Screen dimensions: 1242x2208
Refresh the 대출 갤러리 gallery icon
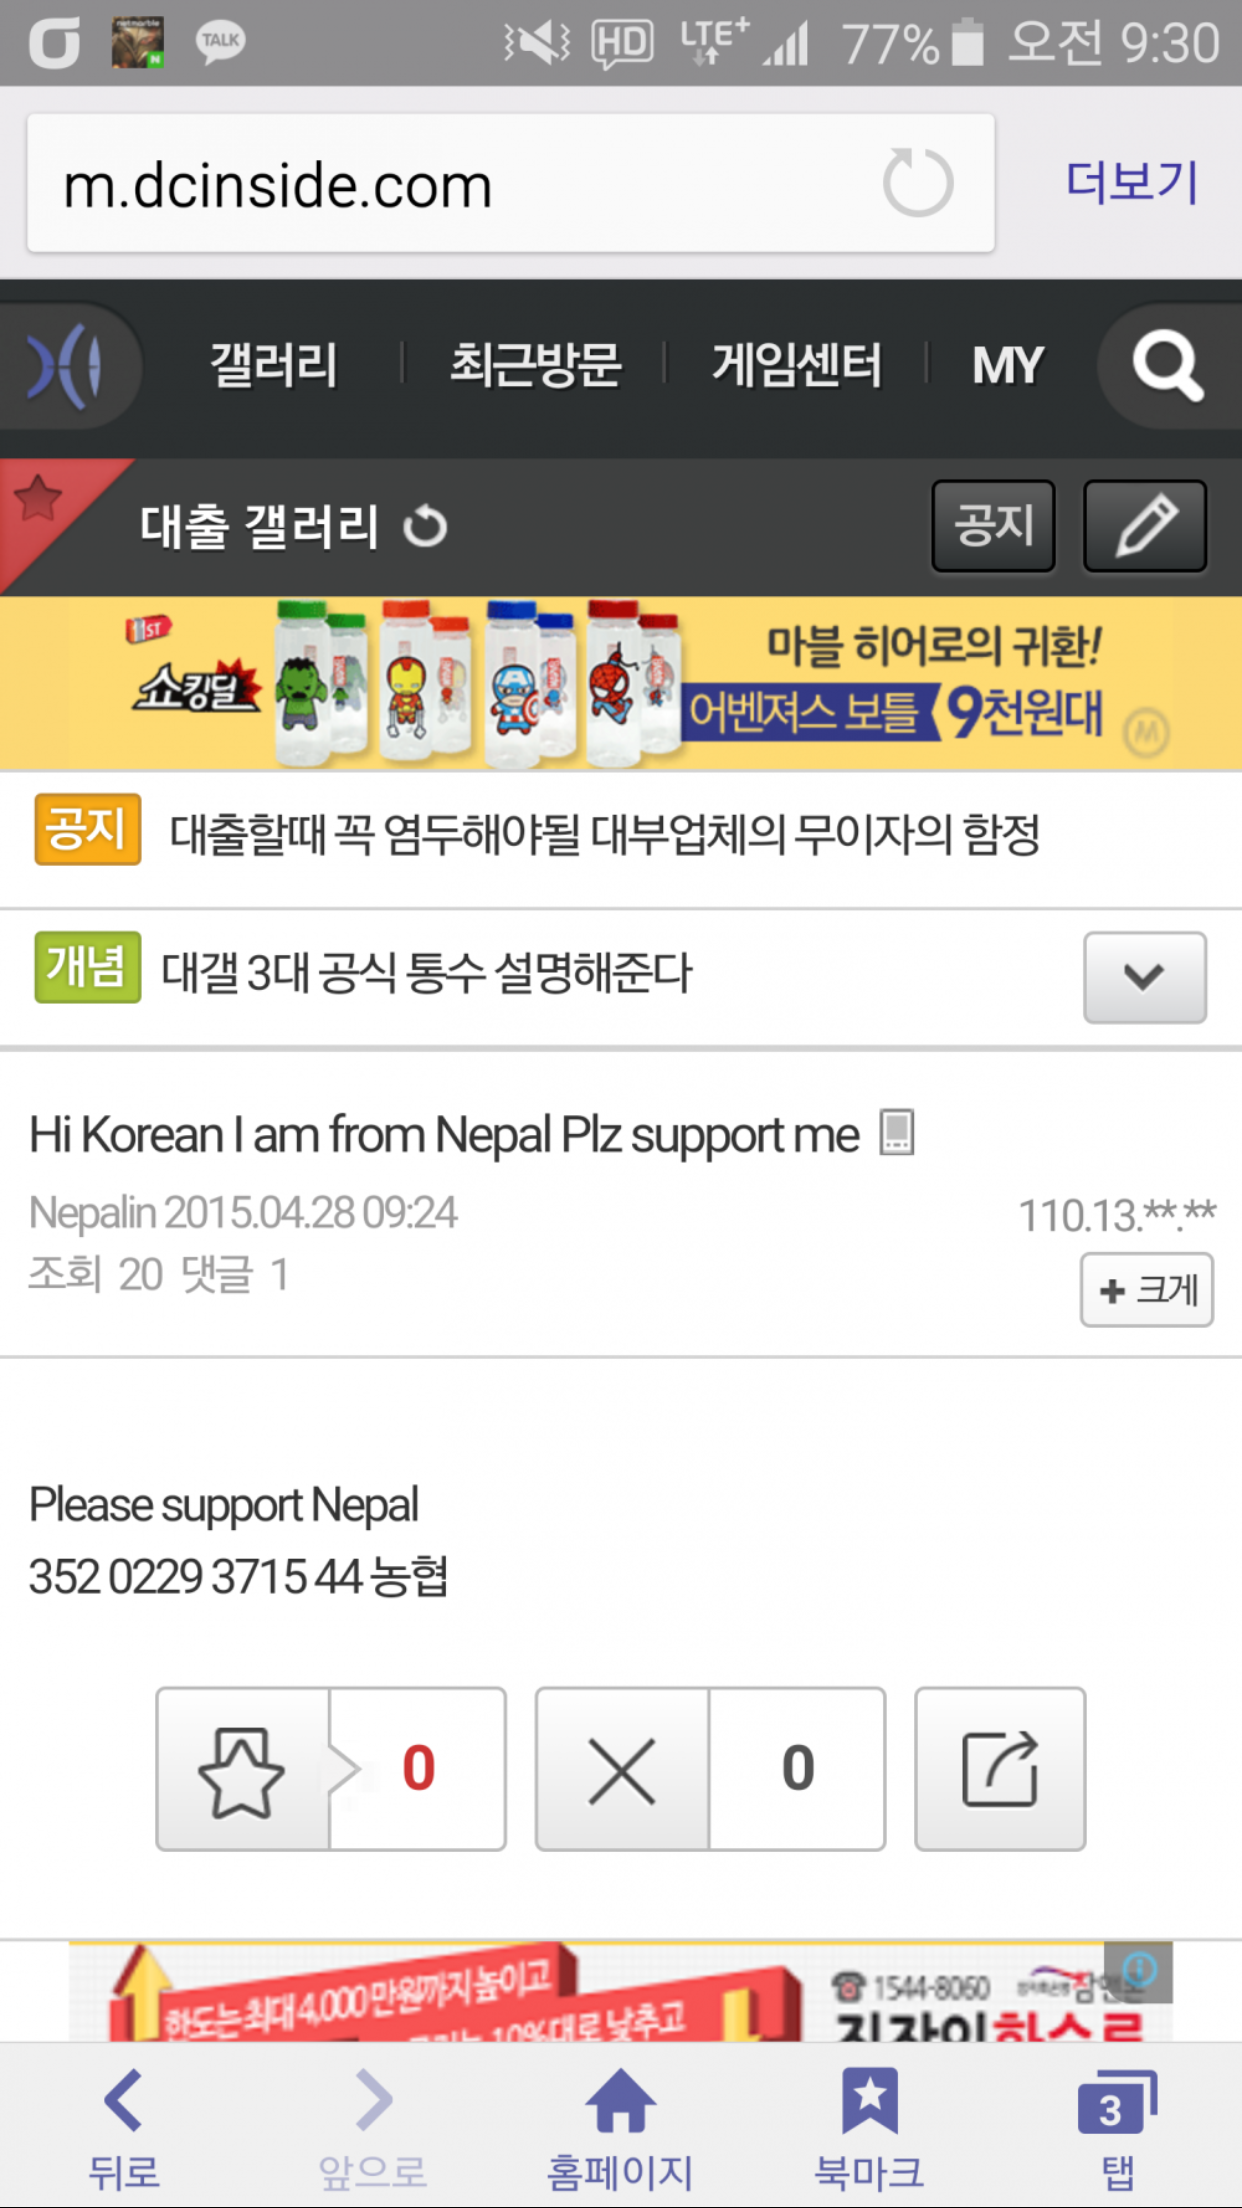[x=425, y=526]
